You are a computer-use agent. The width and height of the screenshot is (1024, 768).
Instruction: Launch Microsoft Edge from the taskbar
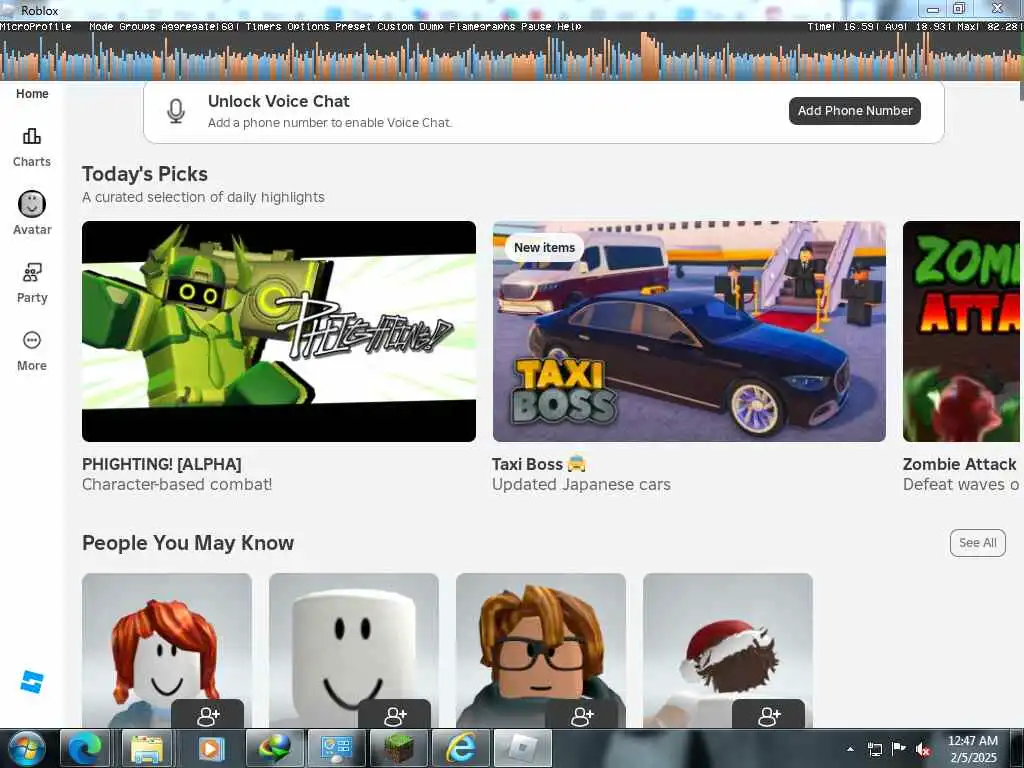pos(86,748)
